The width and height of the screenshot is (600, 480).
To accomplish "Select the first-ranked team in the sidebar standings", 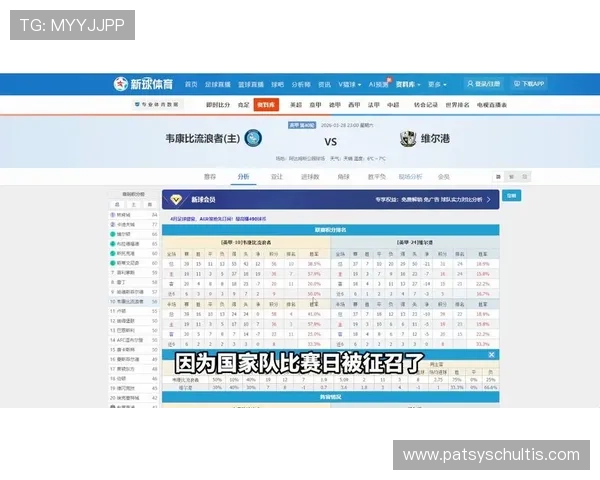I will [x=134, y=215].
